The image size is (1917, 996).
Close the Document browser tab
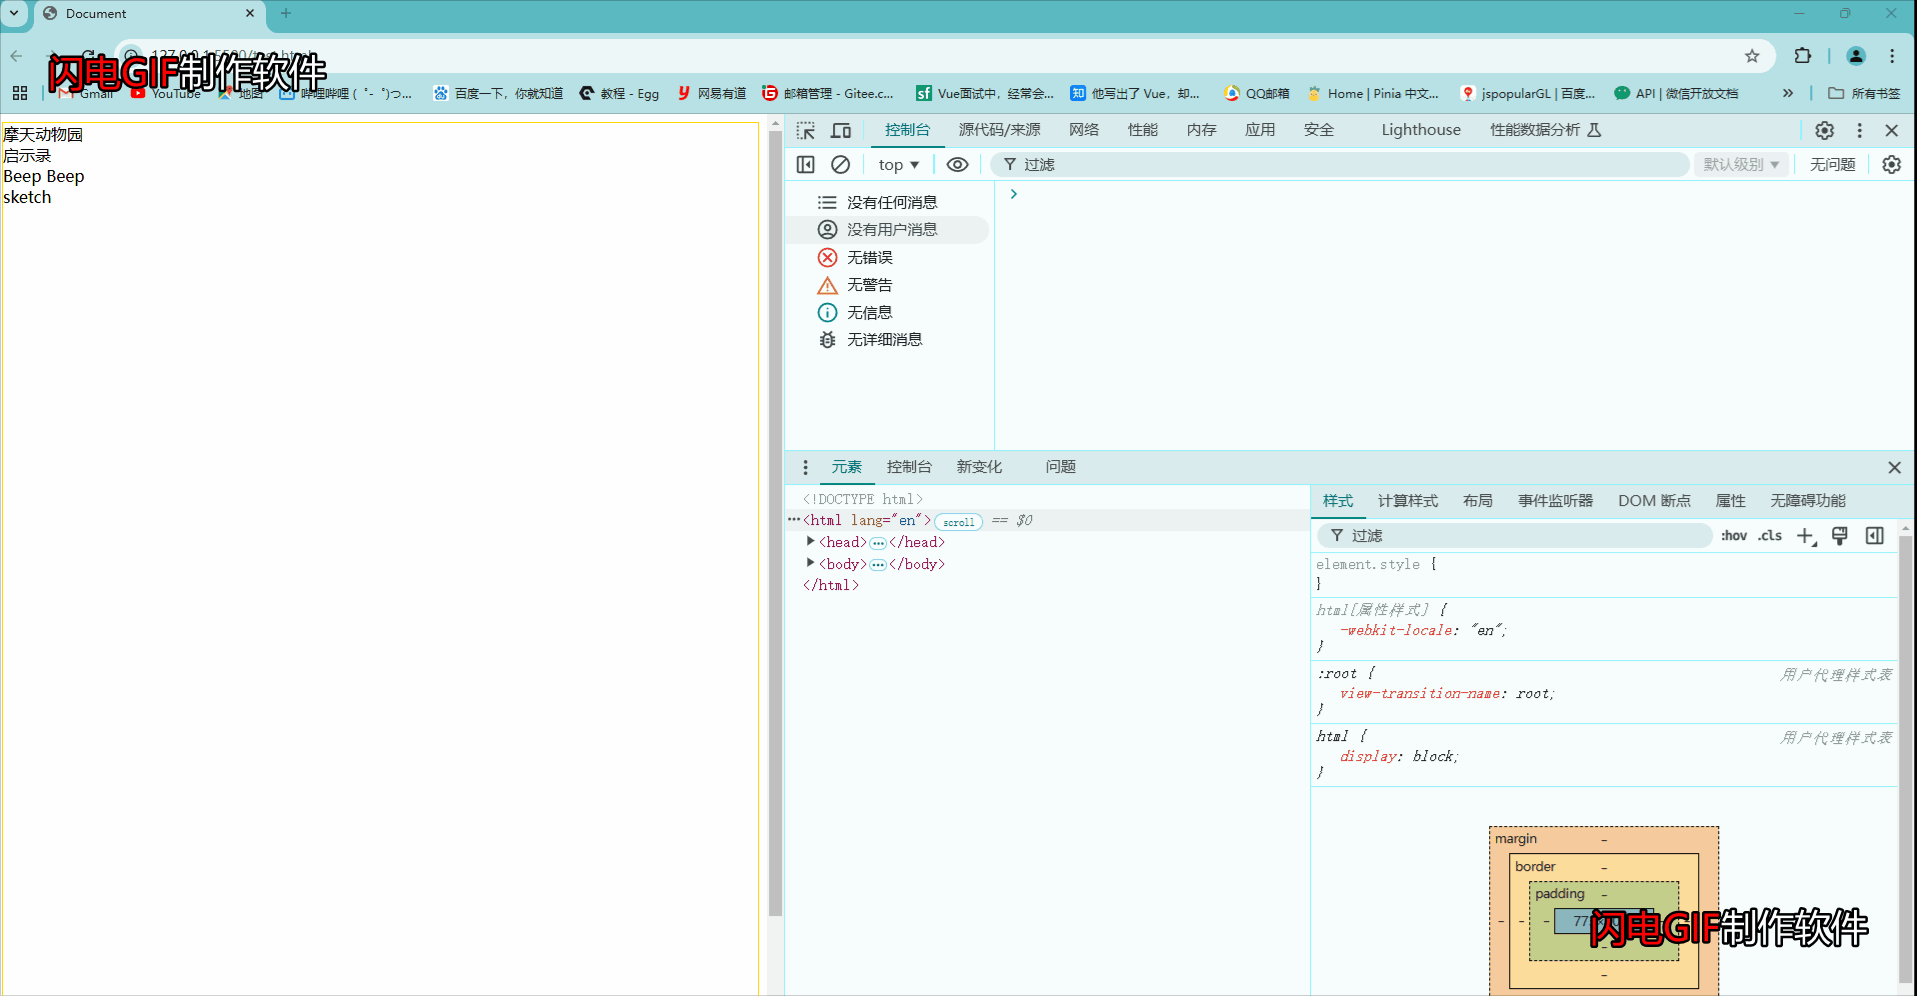coord(250,14)
